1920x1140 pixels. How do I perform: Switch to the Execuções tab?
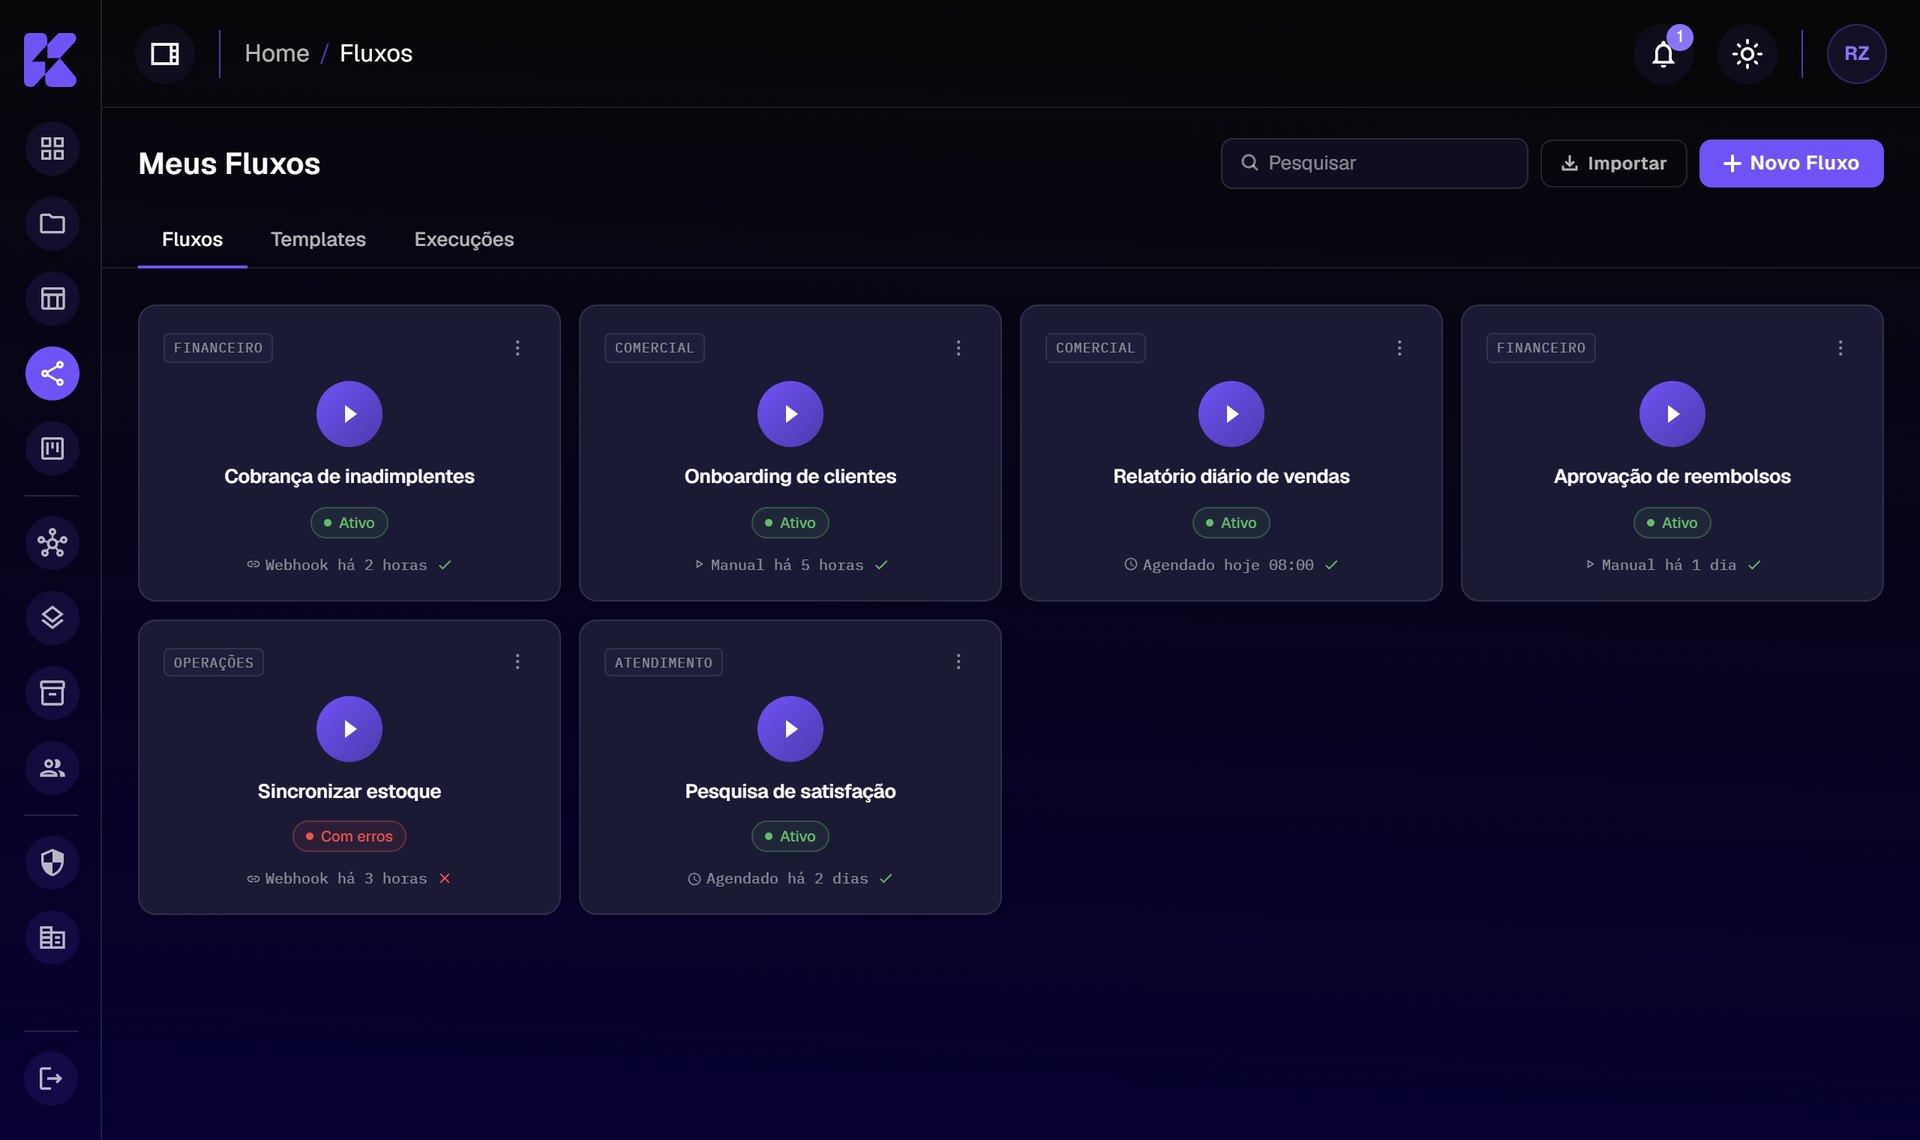tap(464, 240)
